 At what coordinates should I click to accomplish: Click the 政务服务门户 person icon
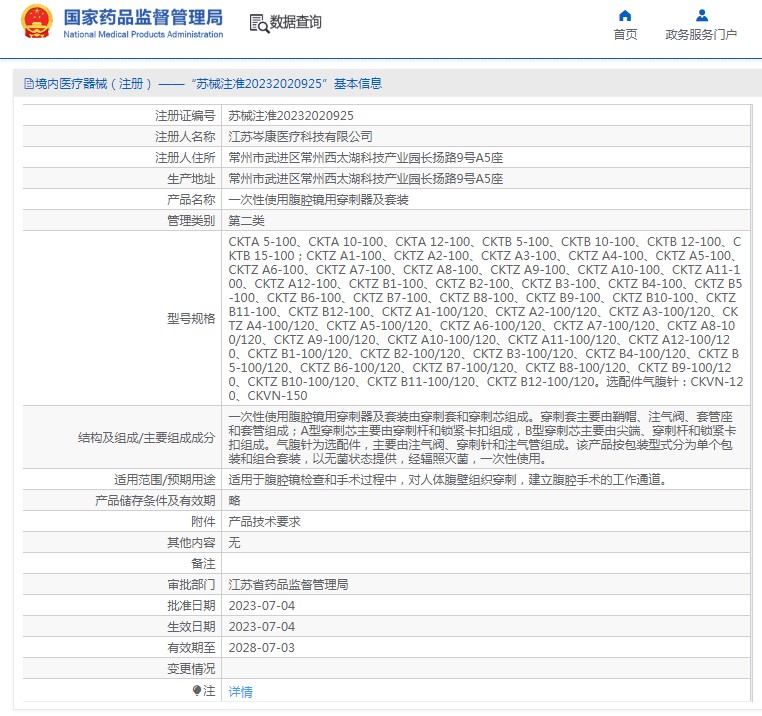pos(701,16)
